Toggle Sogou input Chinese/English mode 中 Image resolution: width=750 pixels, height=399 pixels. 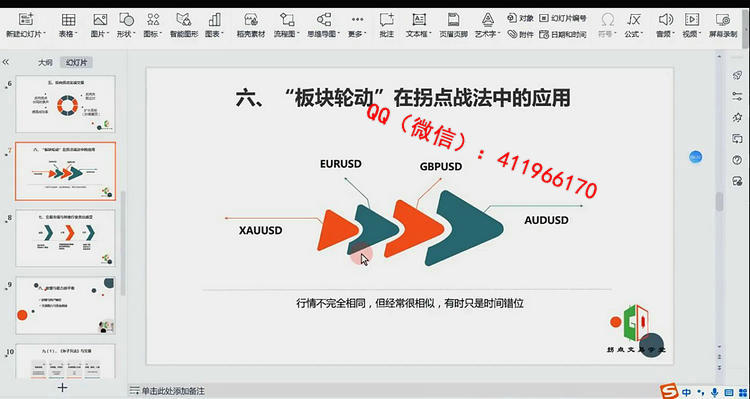[x=687, y=392]
